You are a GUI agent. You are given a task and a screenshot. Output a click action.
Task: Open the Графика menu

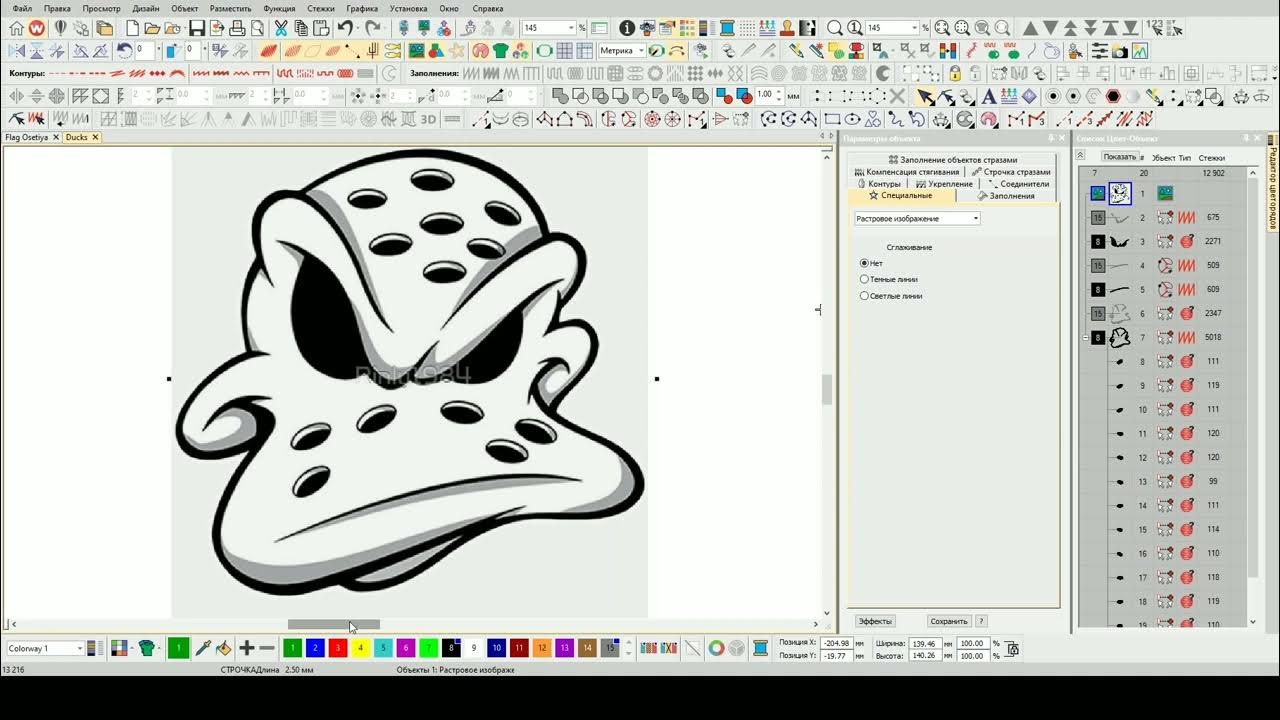(362, 8)
